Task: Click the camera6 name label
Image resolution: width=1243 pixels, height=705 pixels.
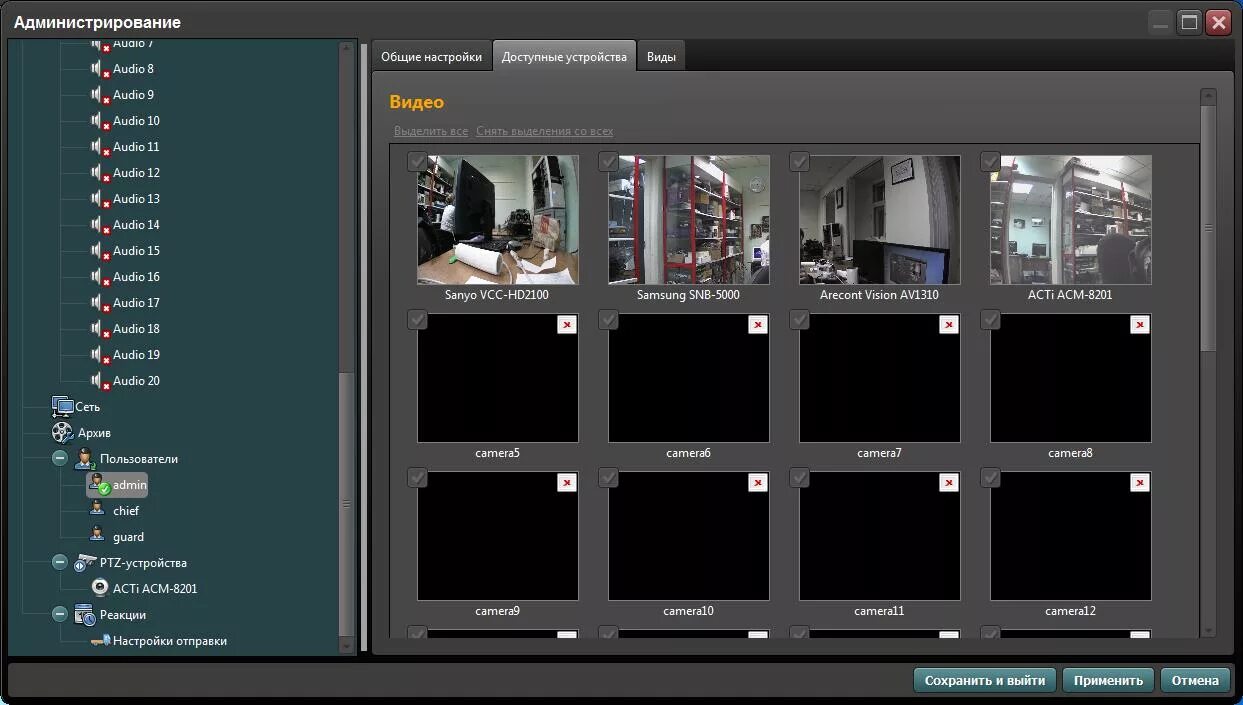Action: click(688, 453)
